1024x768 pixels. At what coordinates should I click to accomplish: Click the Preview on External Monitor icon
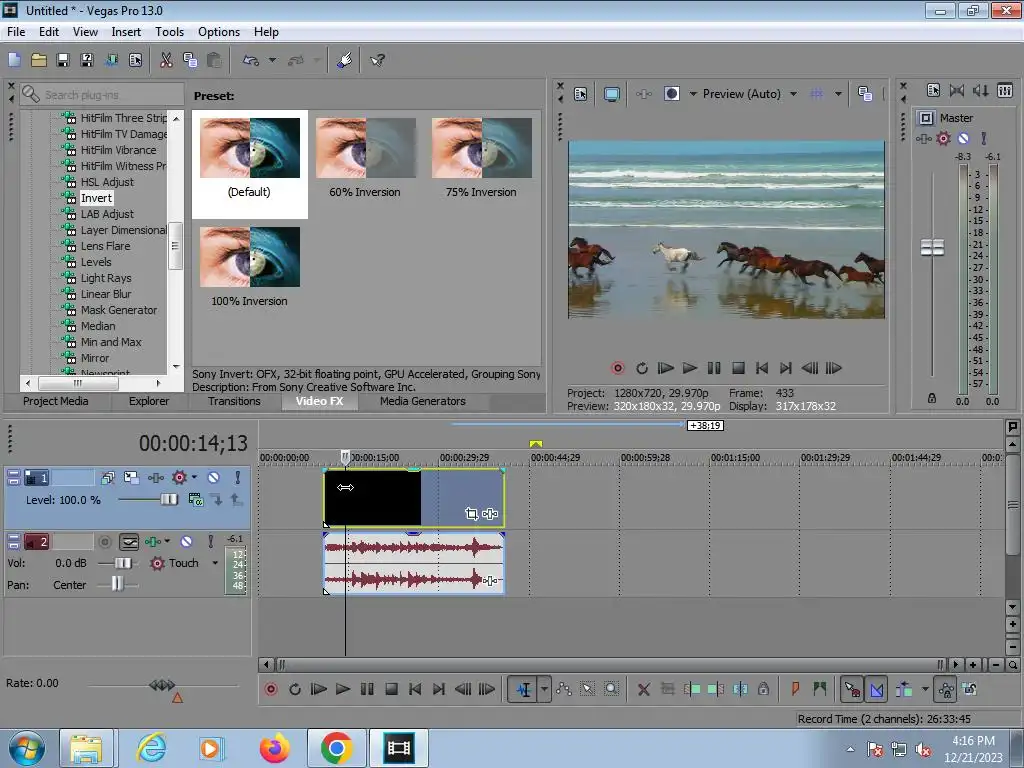pos(611,94)
